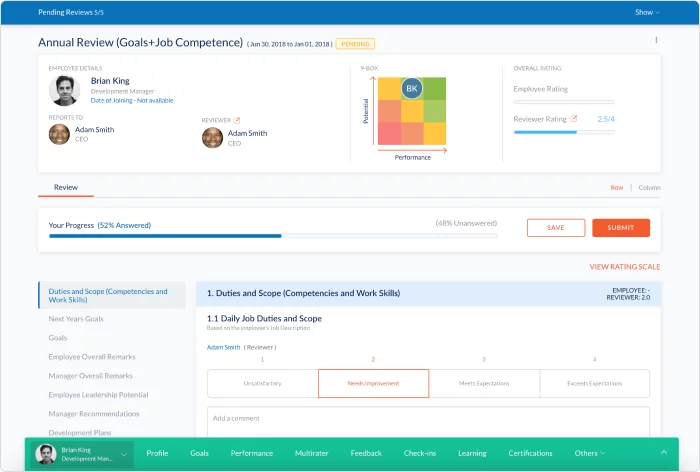Select Employee Leadership Potential in sidebar
This screenshot has width=700, height=472.
click(98, 395)
